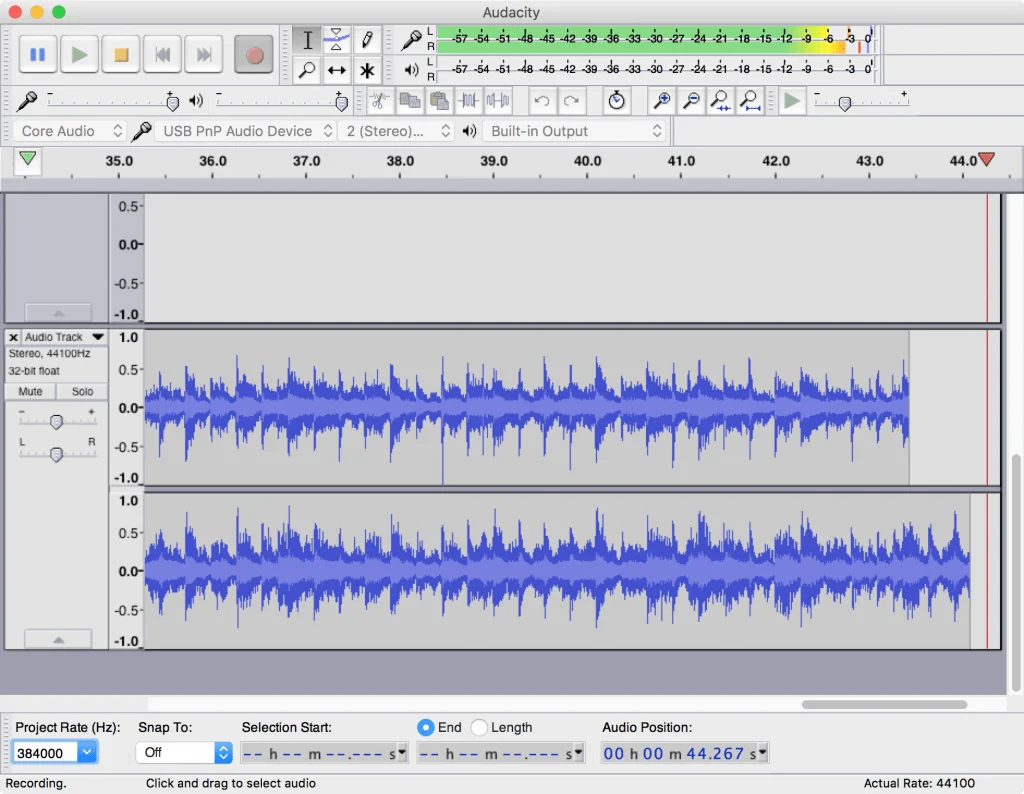Viewport: 1024px width, 794px height.
Task: Open the Snap To dropdown
Action: pyautogui.click(x=183, y=753)
